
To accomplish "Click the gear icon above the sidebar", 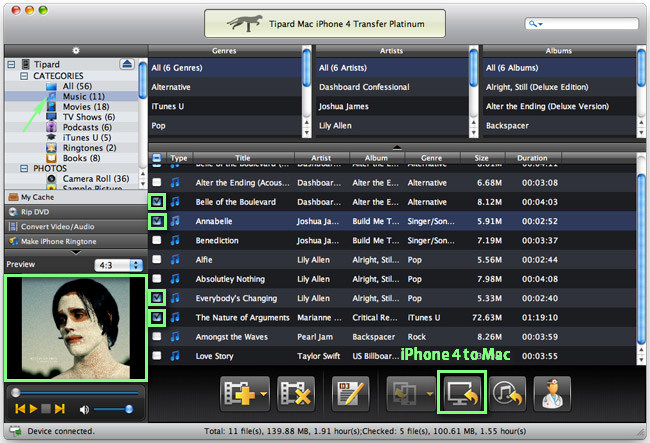I will tap(75, 51).
